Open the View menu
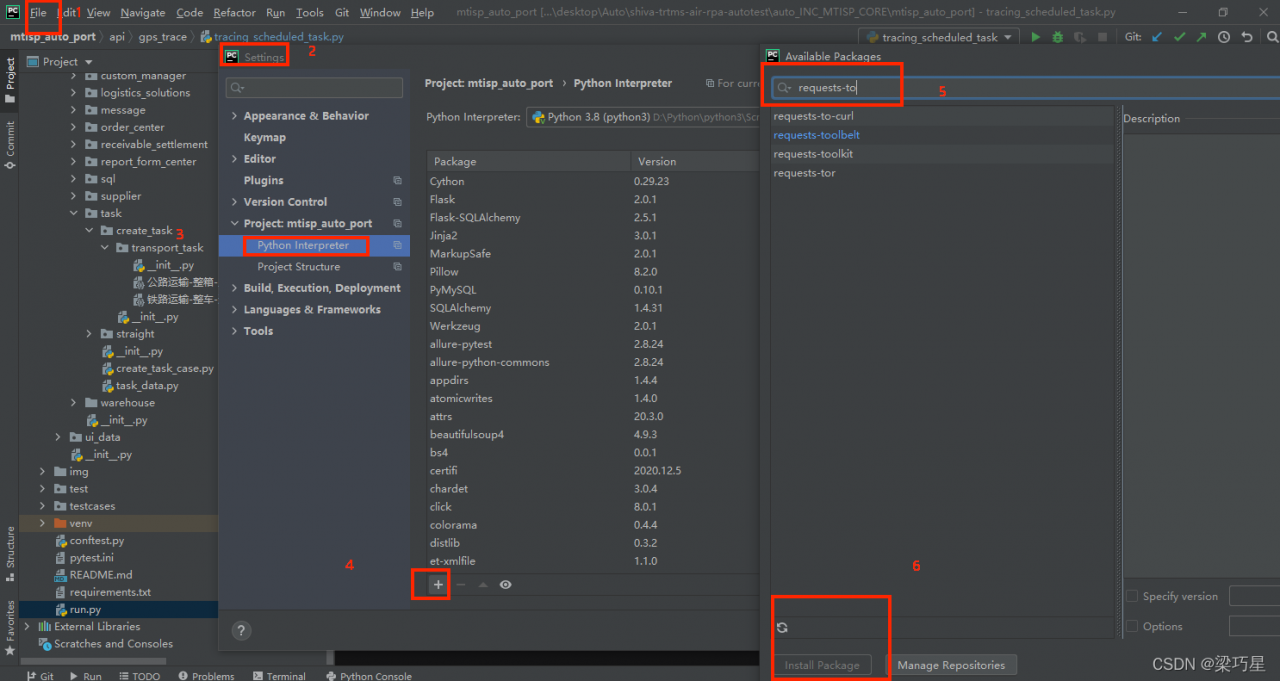Screen dimensions: 1280x681 [98, 13]
